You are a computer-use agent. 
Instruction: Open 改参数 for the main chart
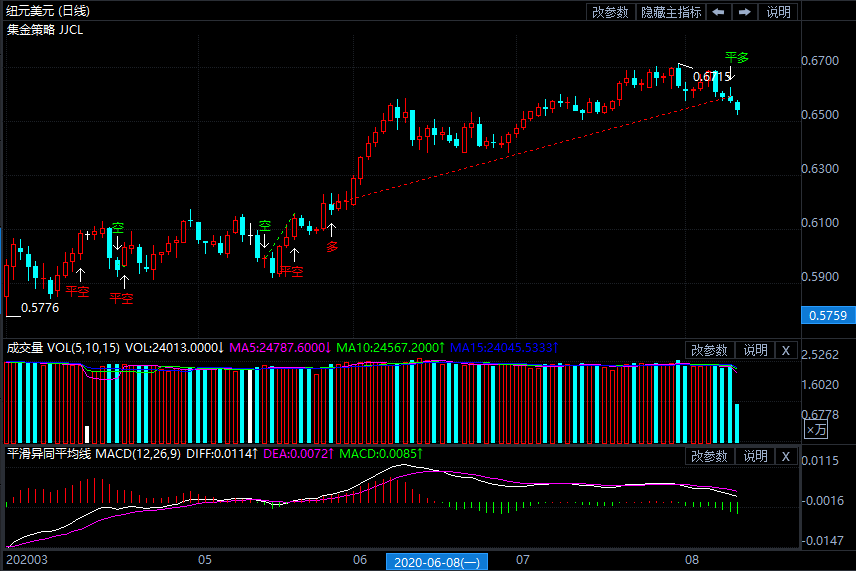tap(610, 12)
